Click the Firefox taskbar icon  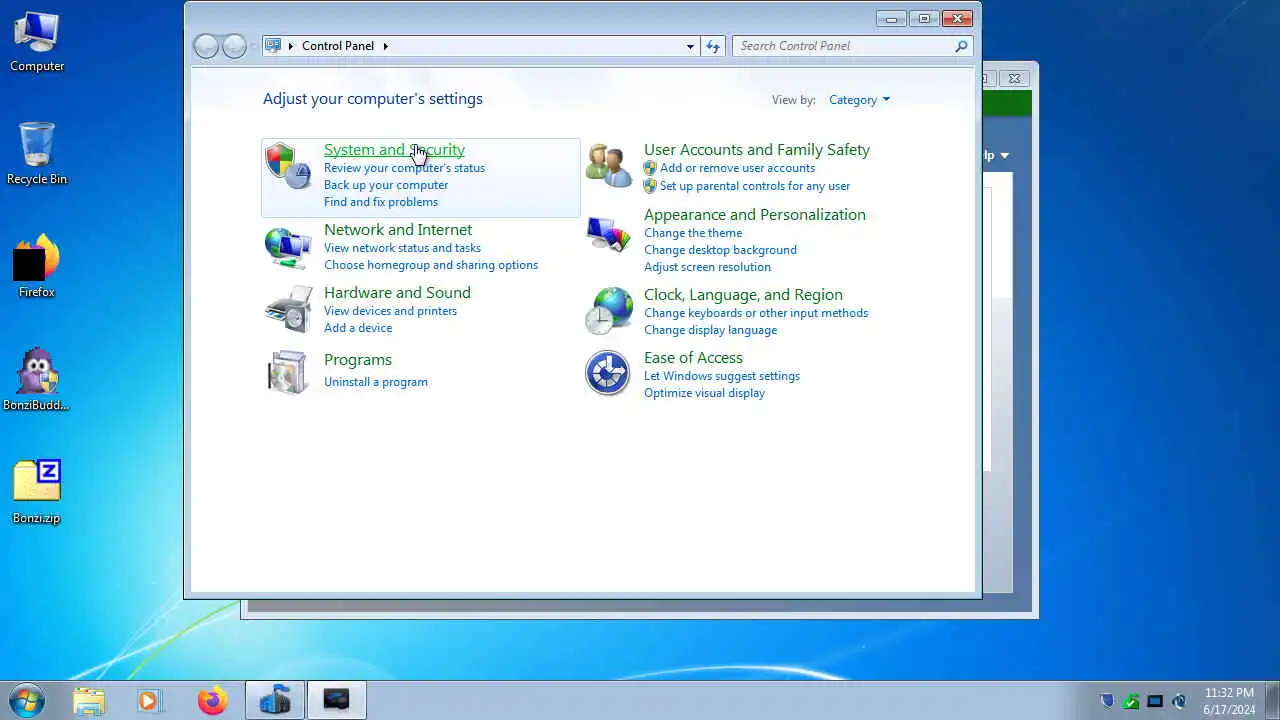coord(212,701)
